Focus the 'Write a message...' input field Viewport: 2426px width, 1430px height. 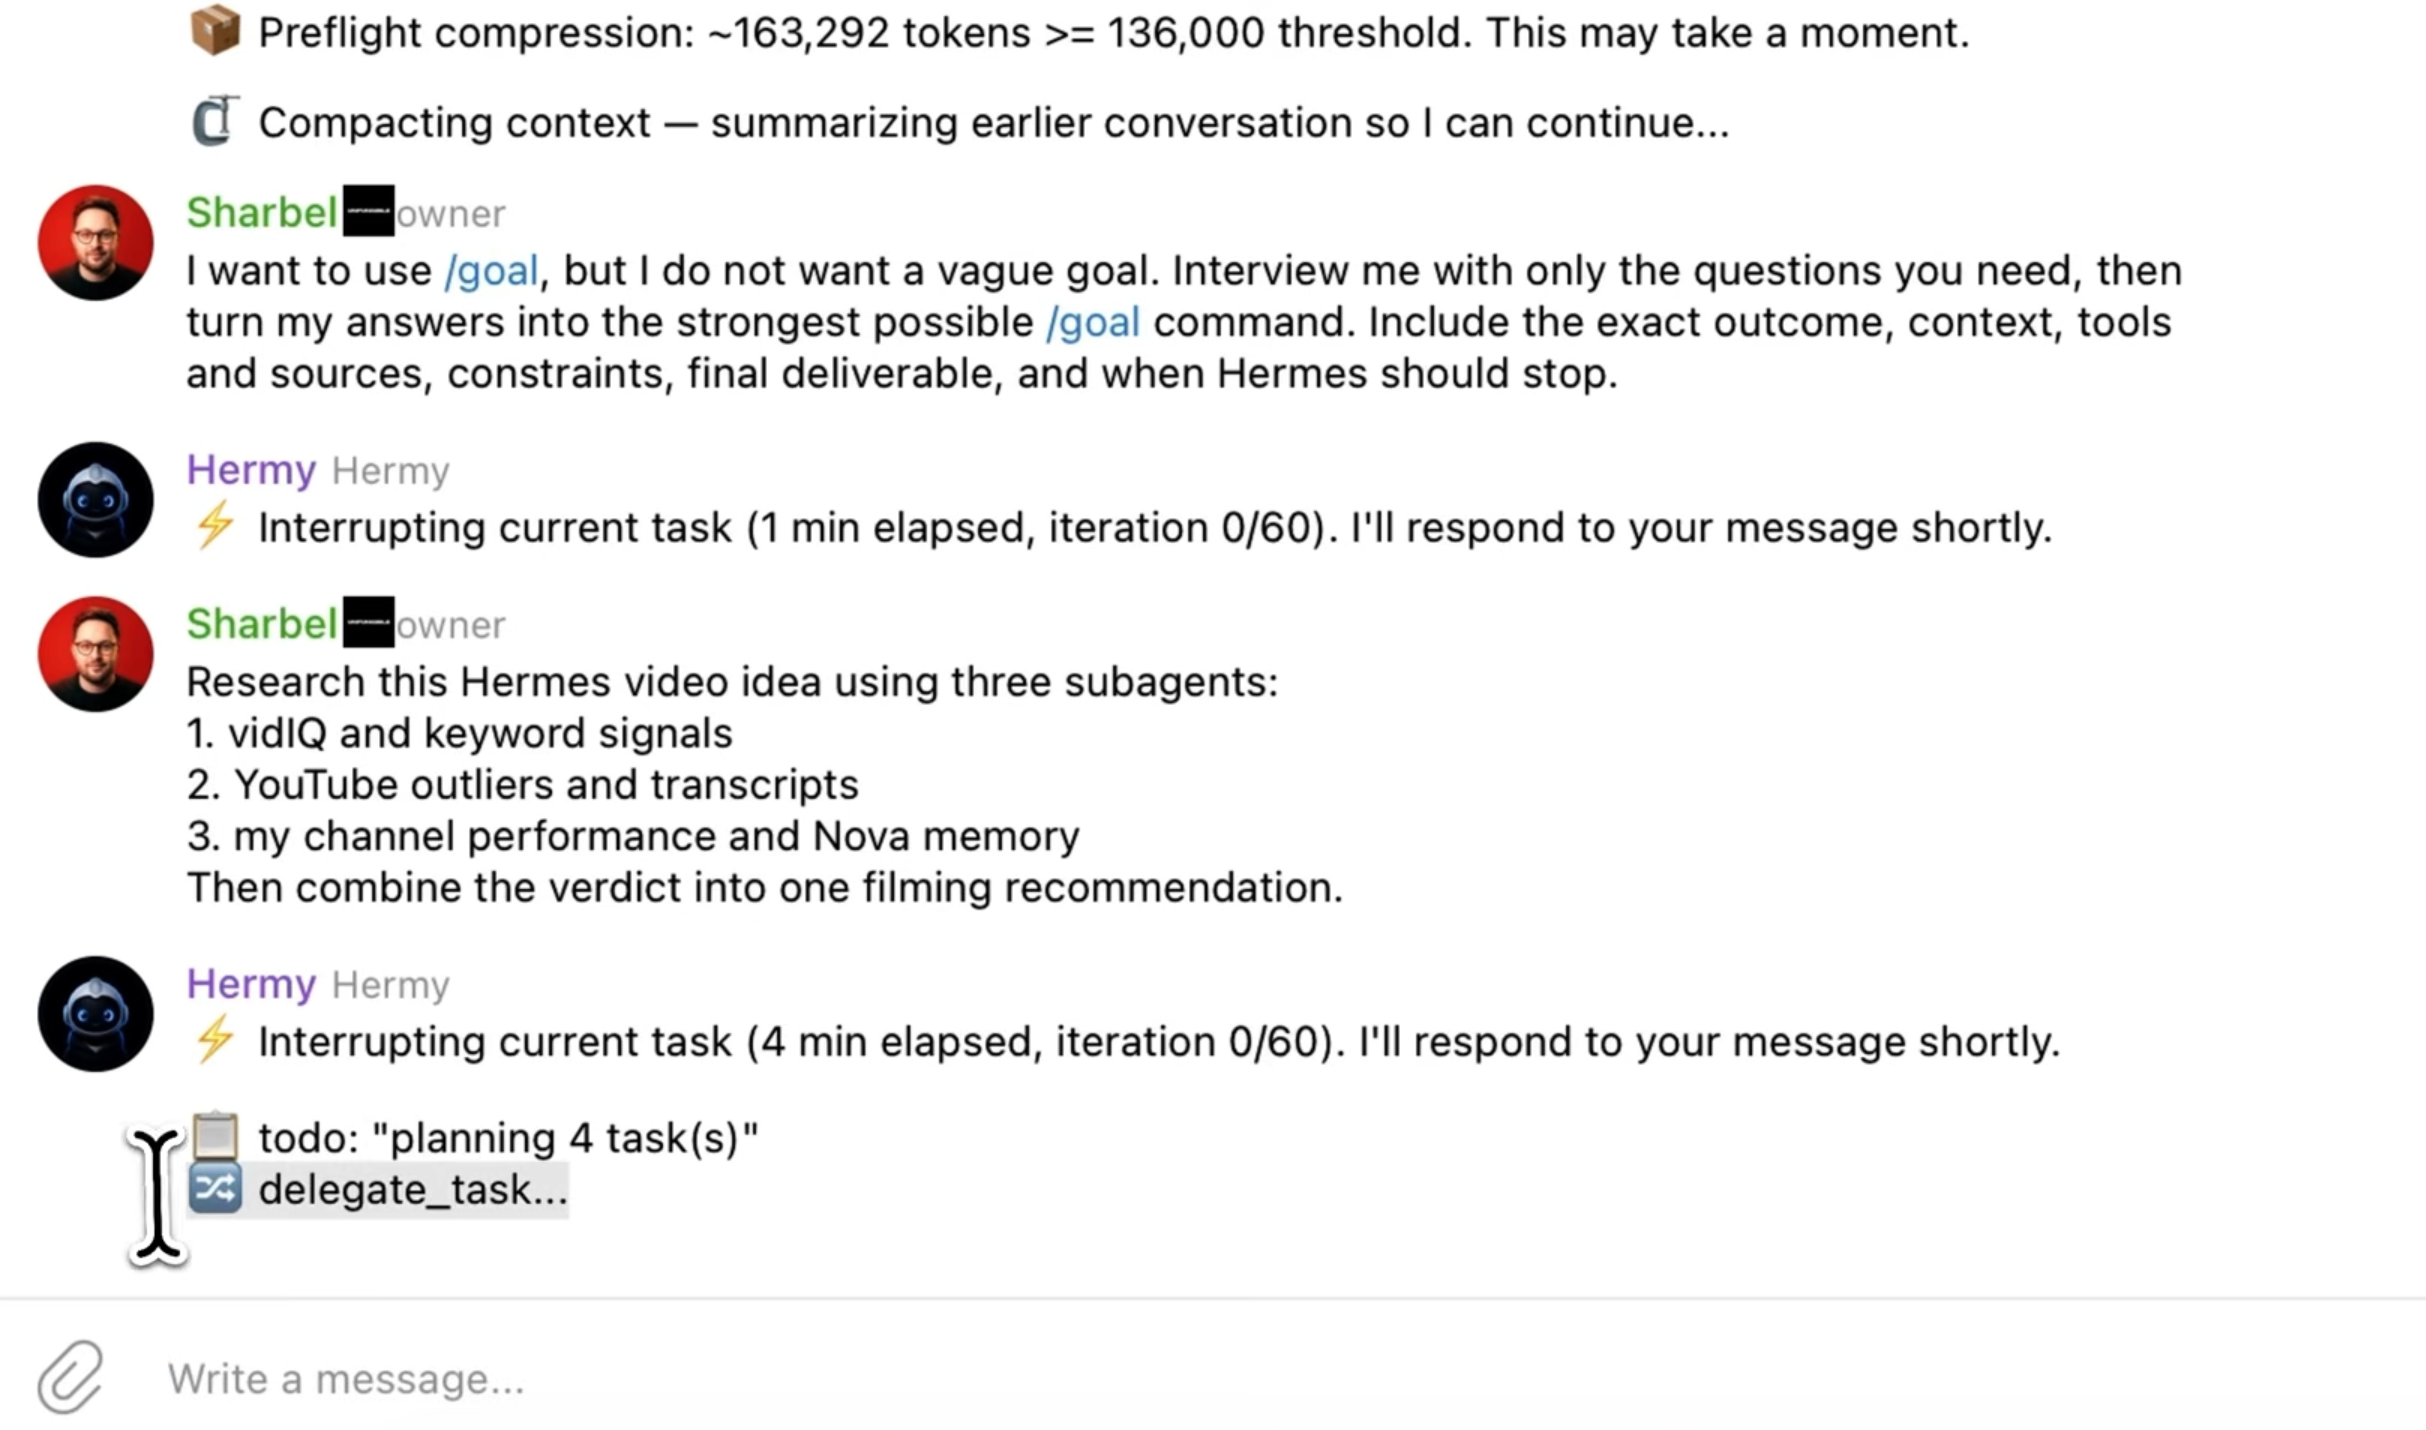[x=1280, y=1378]
